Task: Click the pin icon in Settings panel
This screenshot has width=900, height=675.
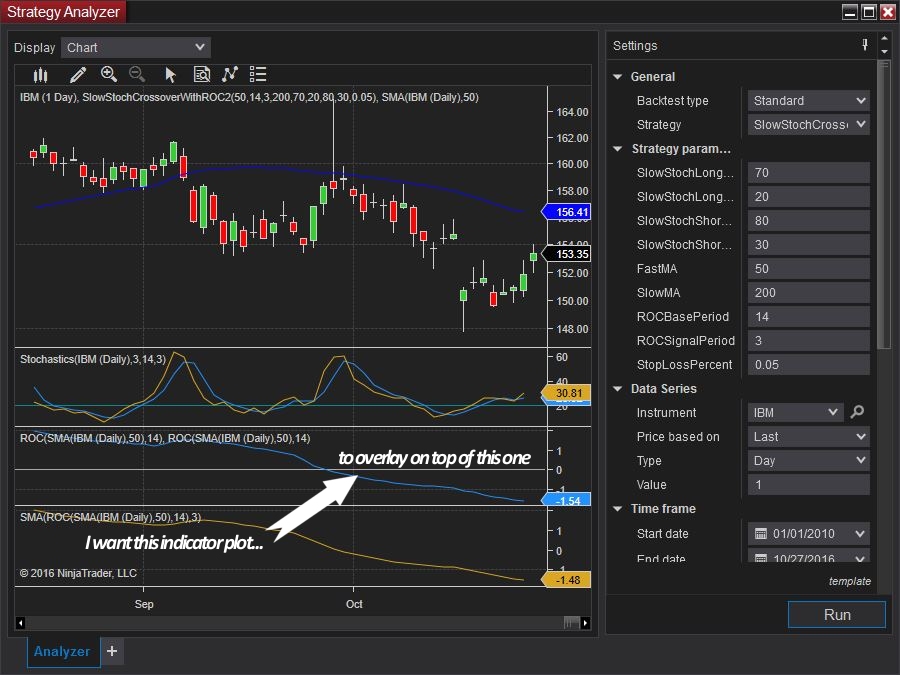Action: 865,45
